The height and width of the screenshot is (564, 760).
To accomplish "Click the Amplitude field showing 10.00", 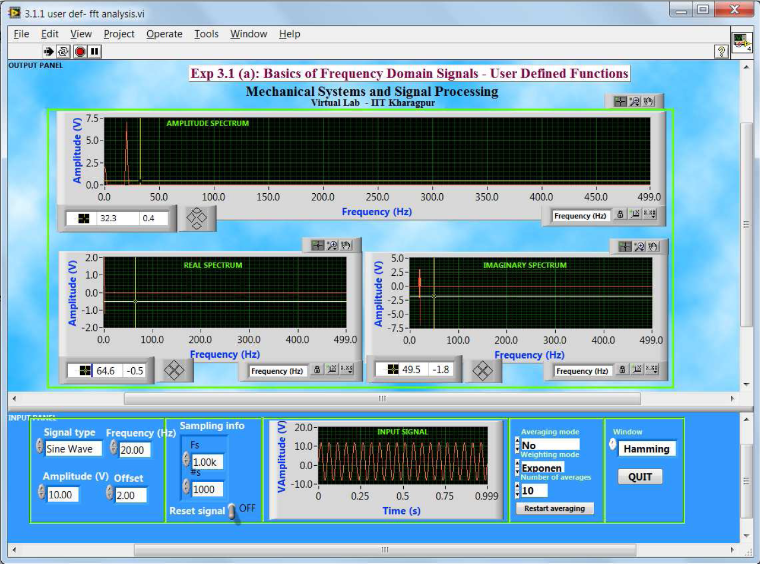I will (x=63, y=495).
